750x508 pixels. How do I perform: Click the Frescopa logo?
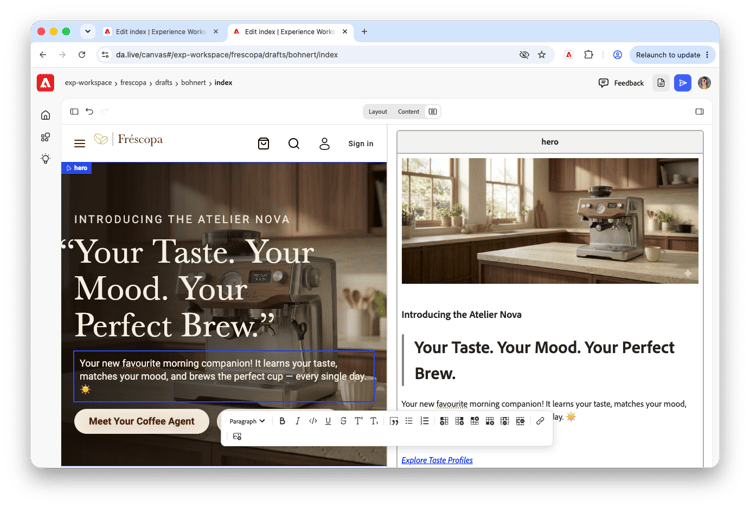point(128,139)
